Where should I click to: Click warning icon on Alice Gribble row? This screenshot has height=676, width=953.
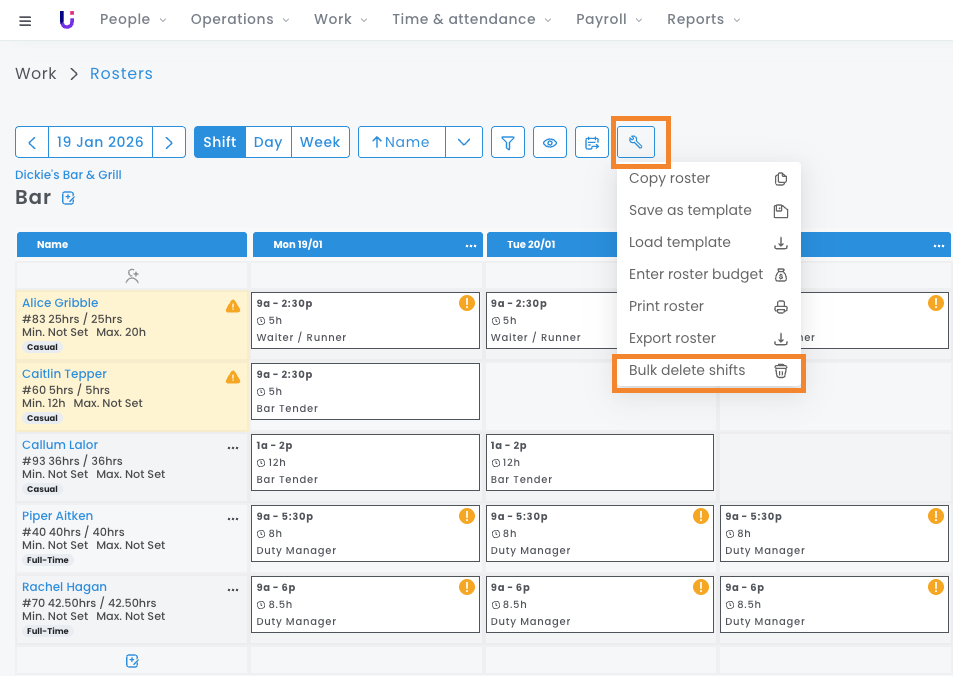pyautogui.click(x=233, y=306)
